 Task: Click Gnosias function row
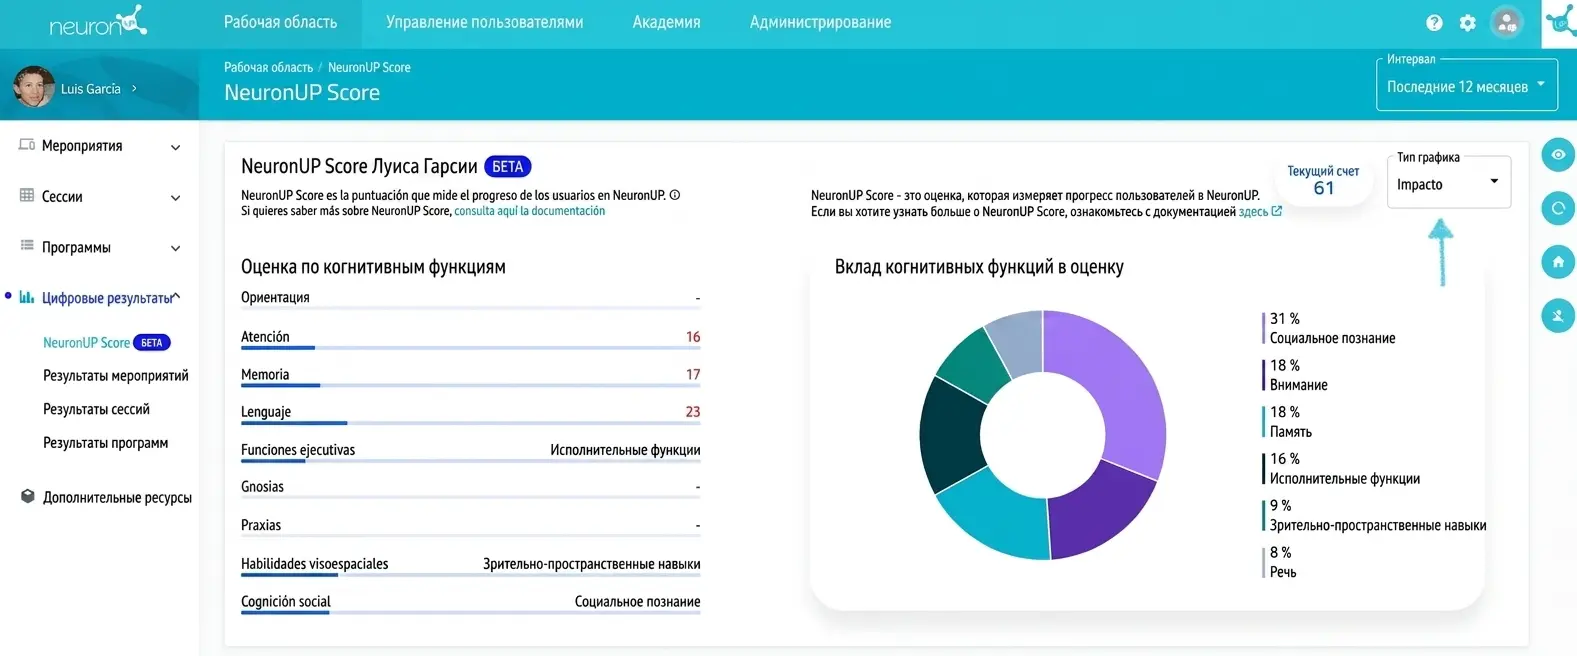coord(470,488)
